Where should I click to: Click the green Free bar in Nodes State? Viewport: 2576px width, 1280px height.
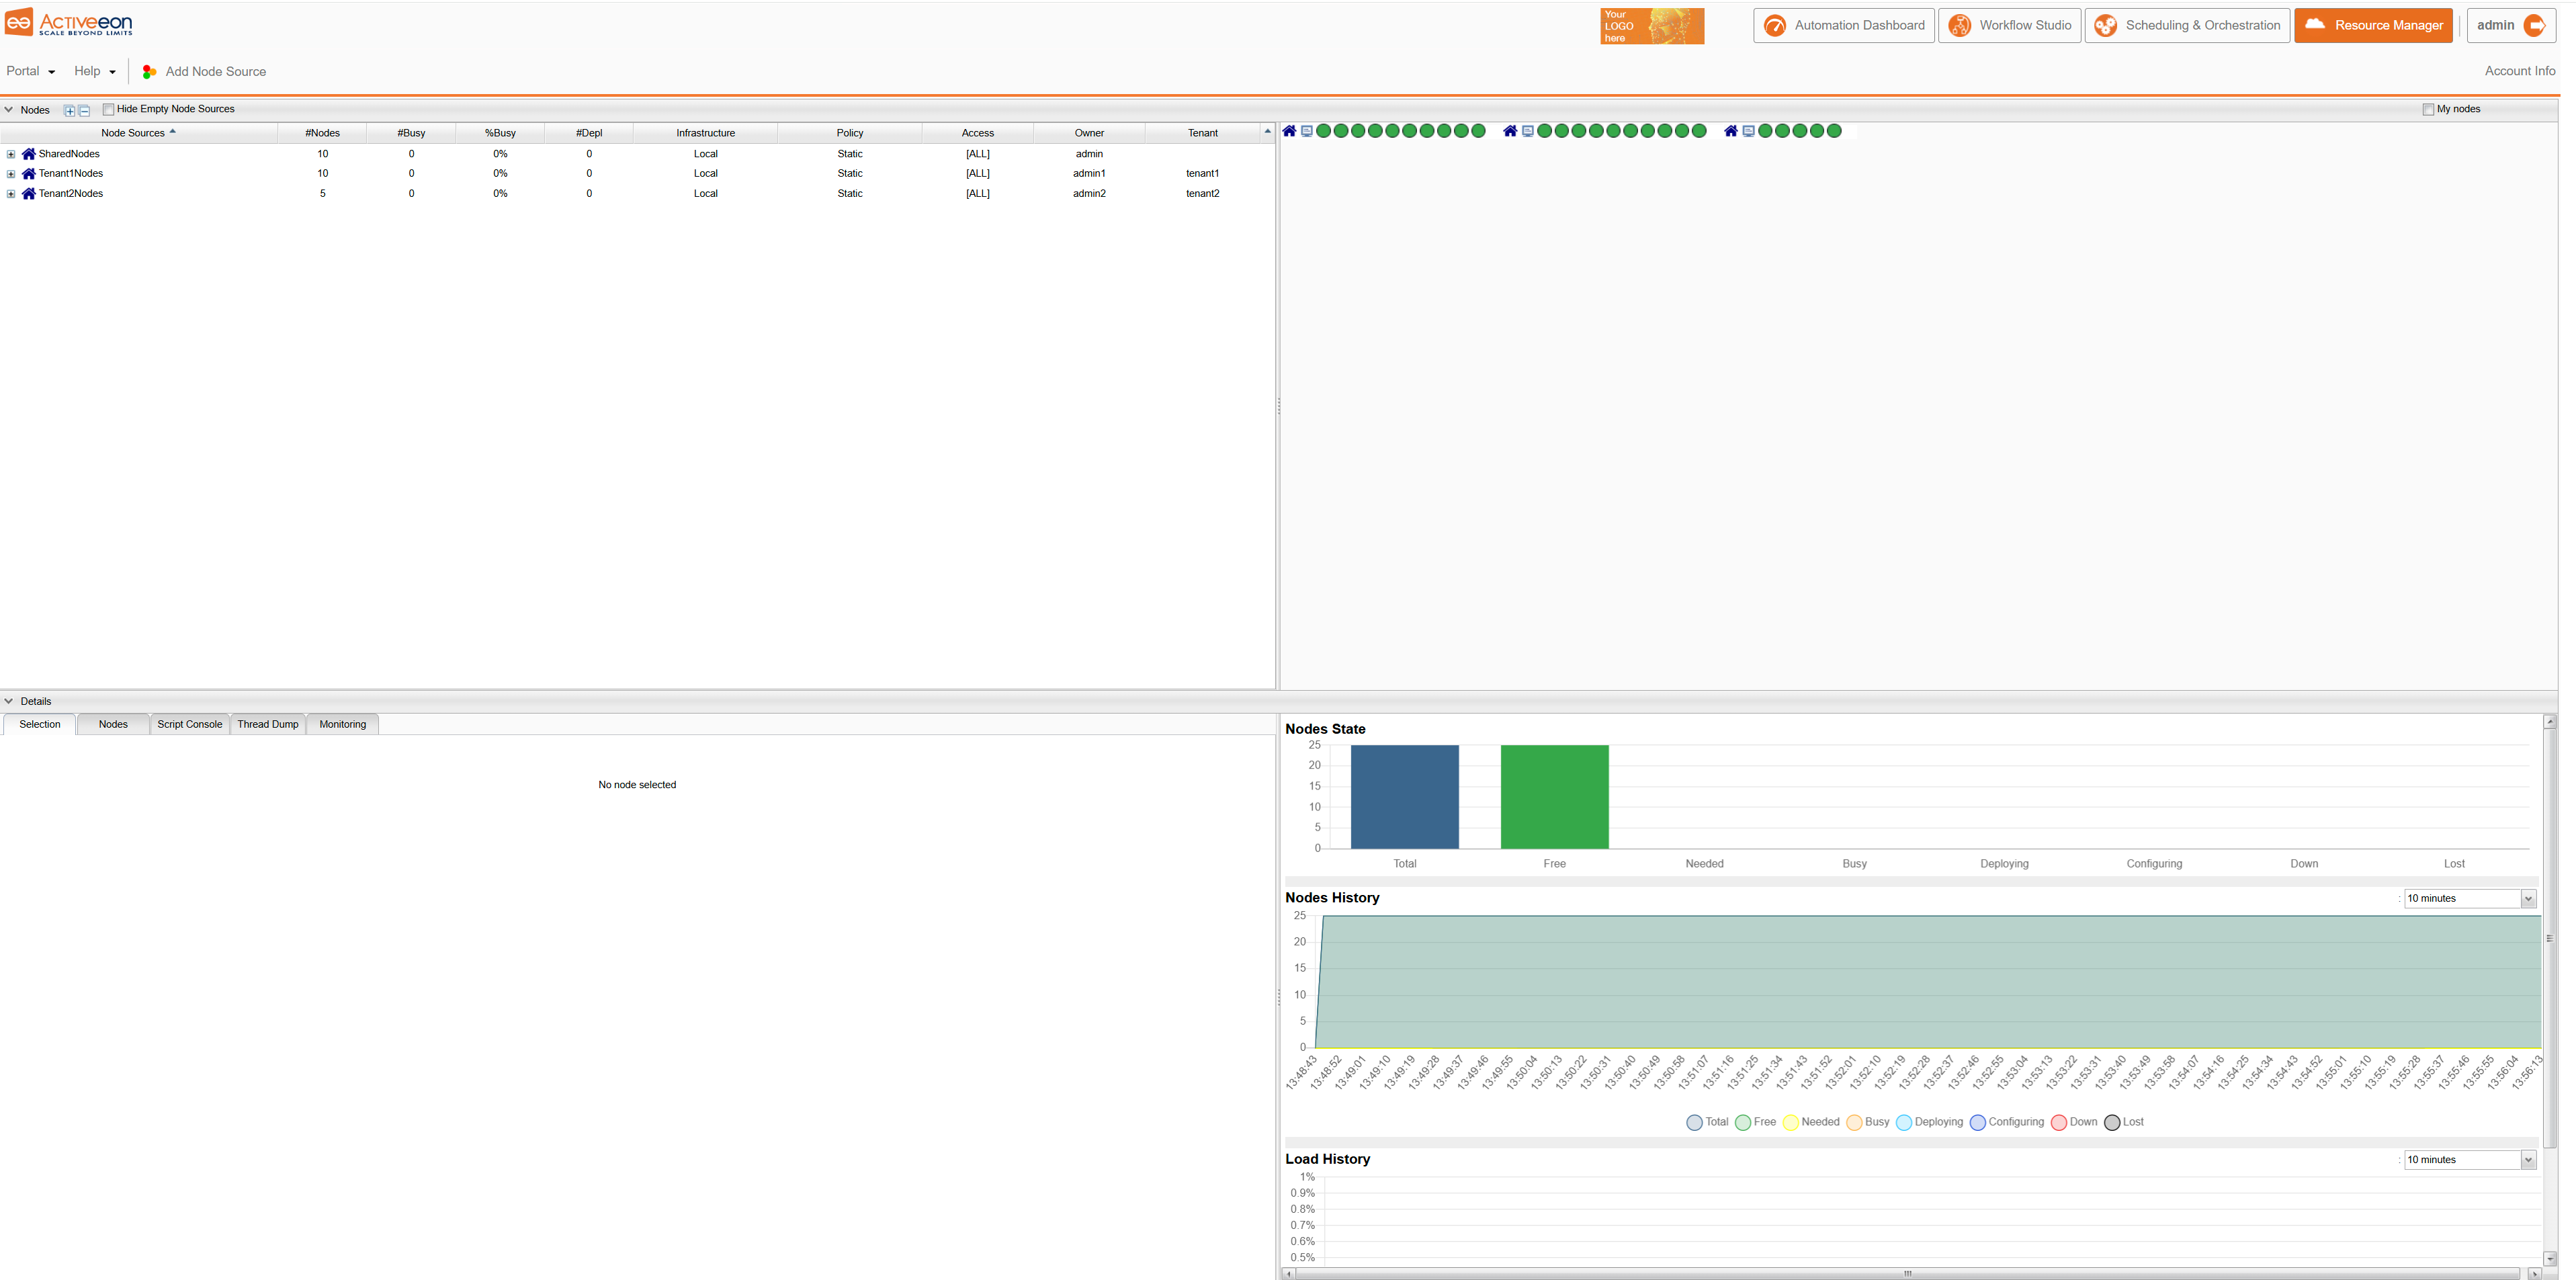(1554, 797)
